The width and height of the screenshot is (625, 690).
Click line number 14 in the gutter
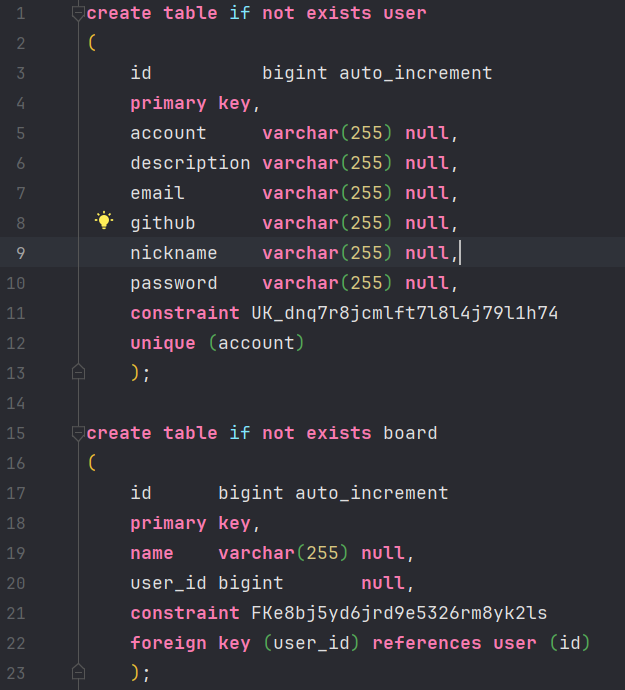[x=16, y=403]
